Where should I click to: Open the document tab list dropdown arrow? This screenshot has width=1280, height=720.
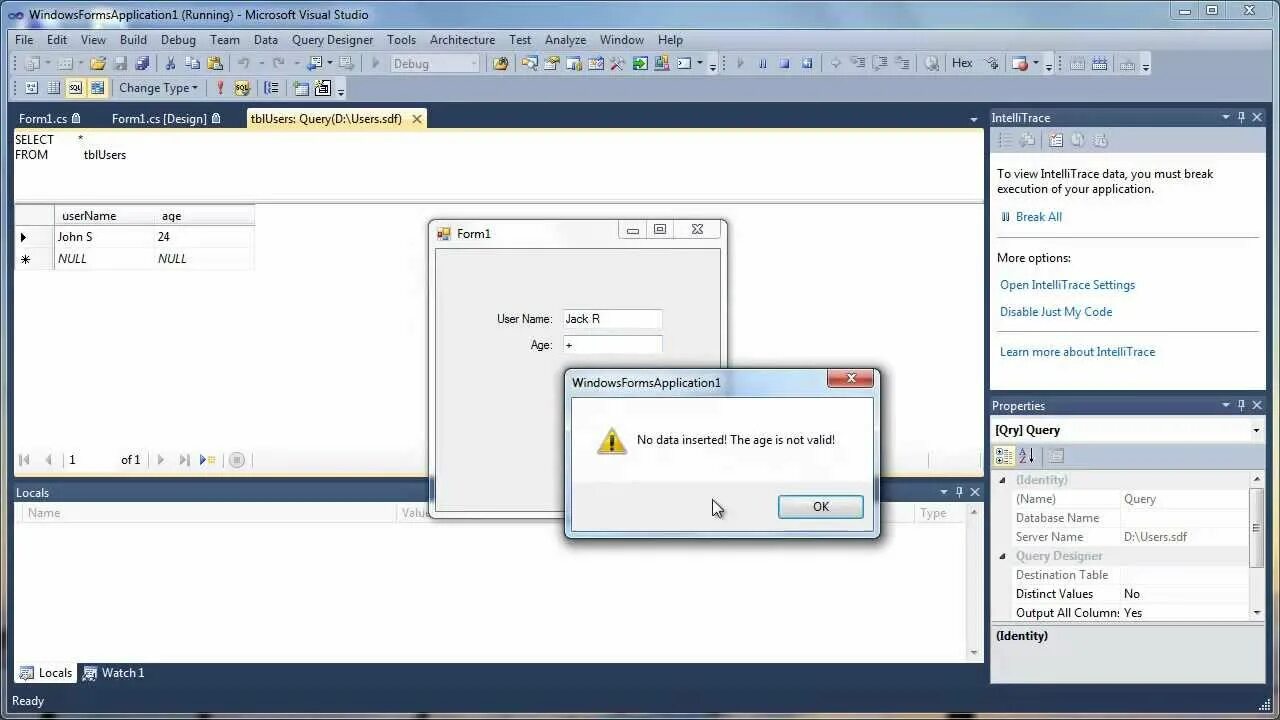(x=974, y=119)
